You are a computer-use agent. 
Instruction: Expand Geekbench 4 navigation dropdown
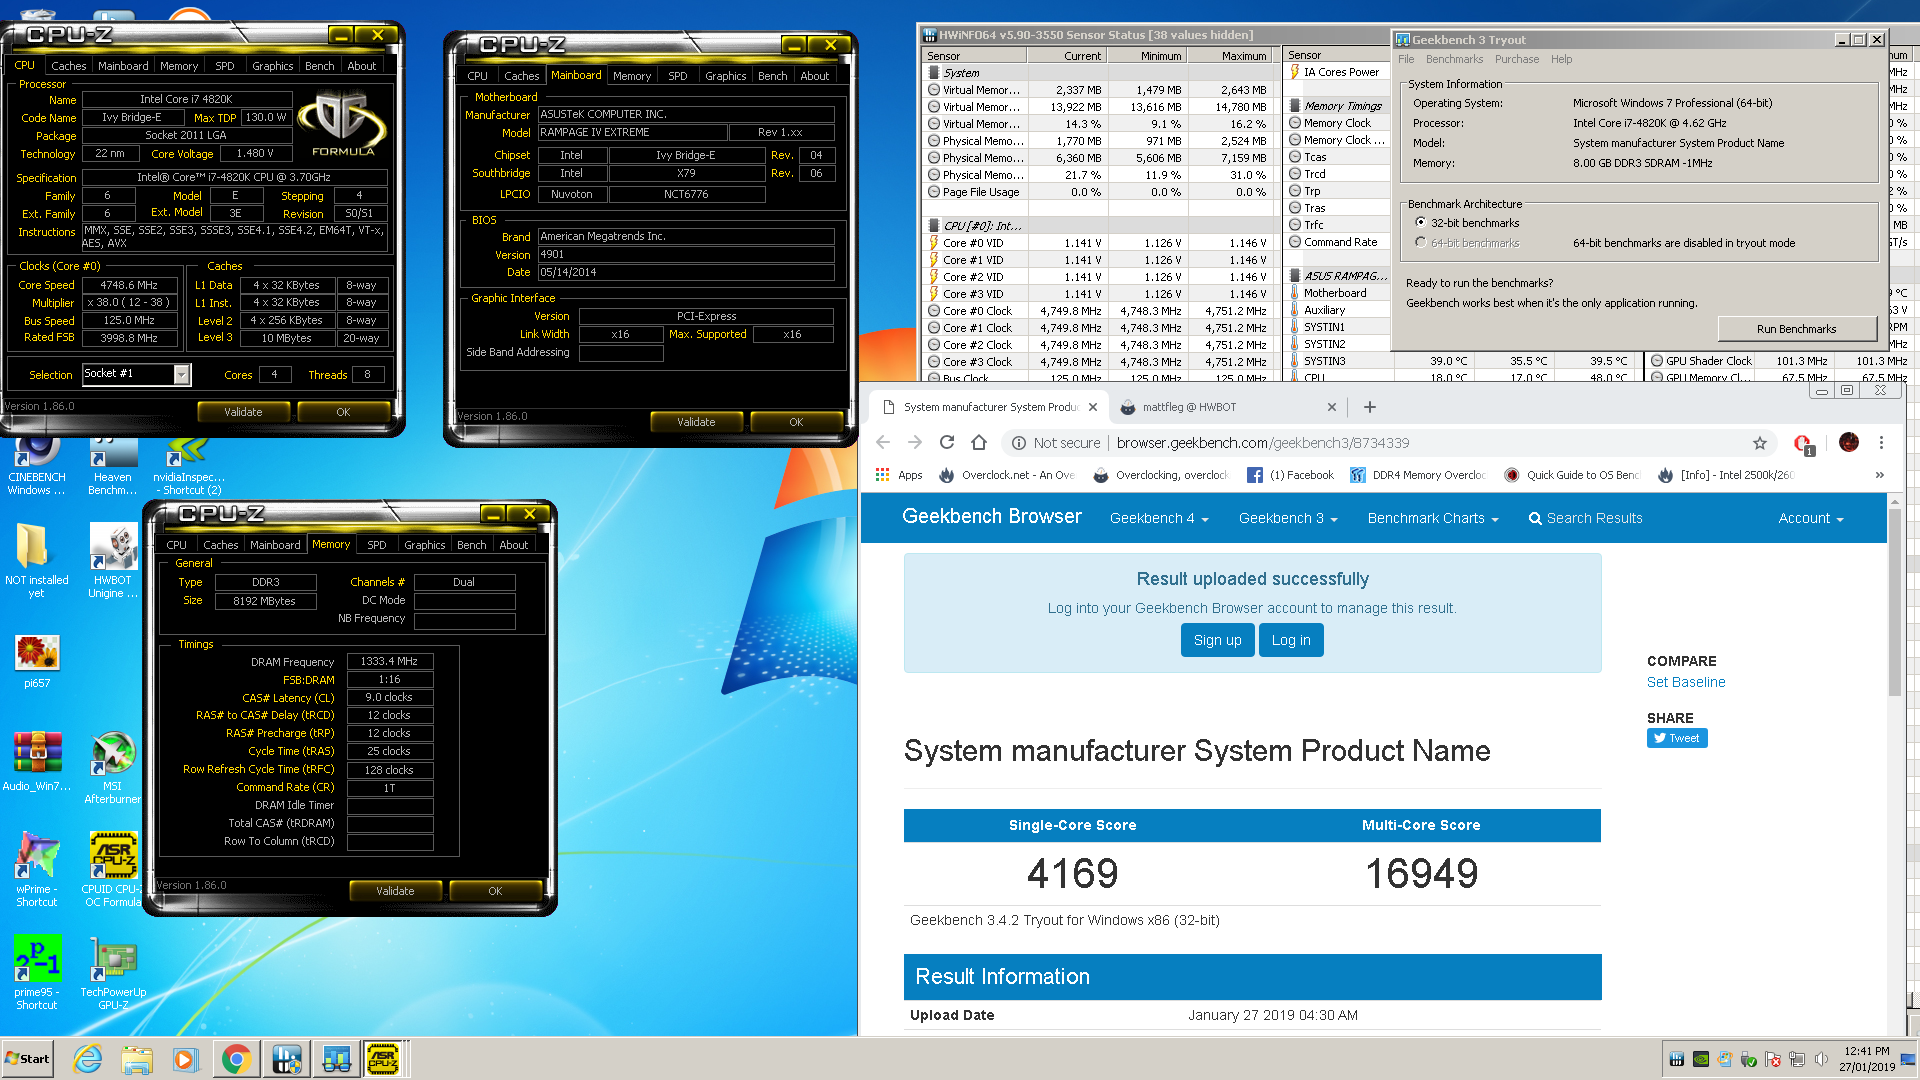click(x=1159, y=518)
